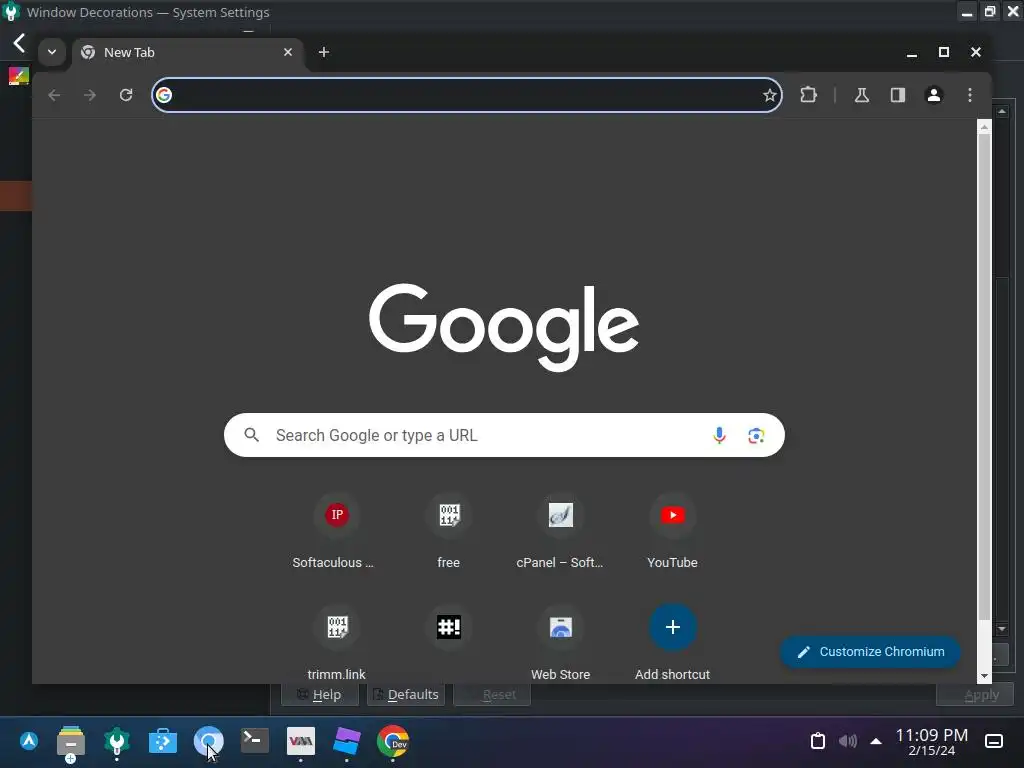Open the application launcher in taskbar
Viewport: 1024px width, 768px height.
pos(29,741)
